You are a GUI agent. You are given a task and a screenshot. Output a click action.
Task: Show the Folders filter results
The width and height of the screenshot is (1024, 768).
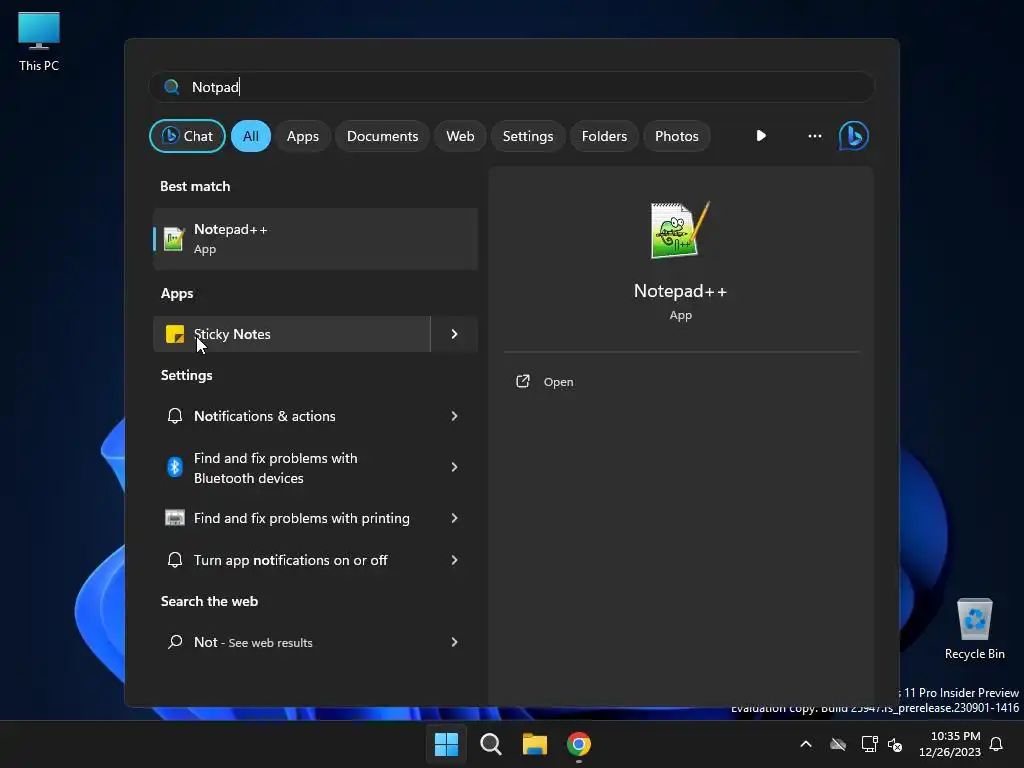tap(604, 136)
